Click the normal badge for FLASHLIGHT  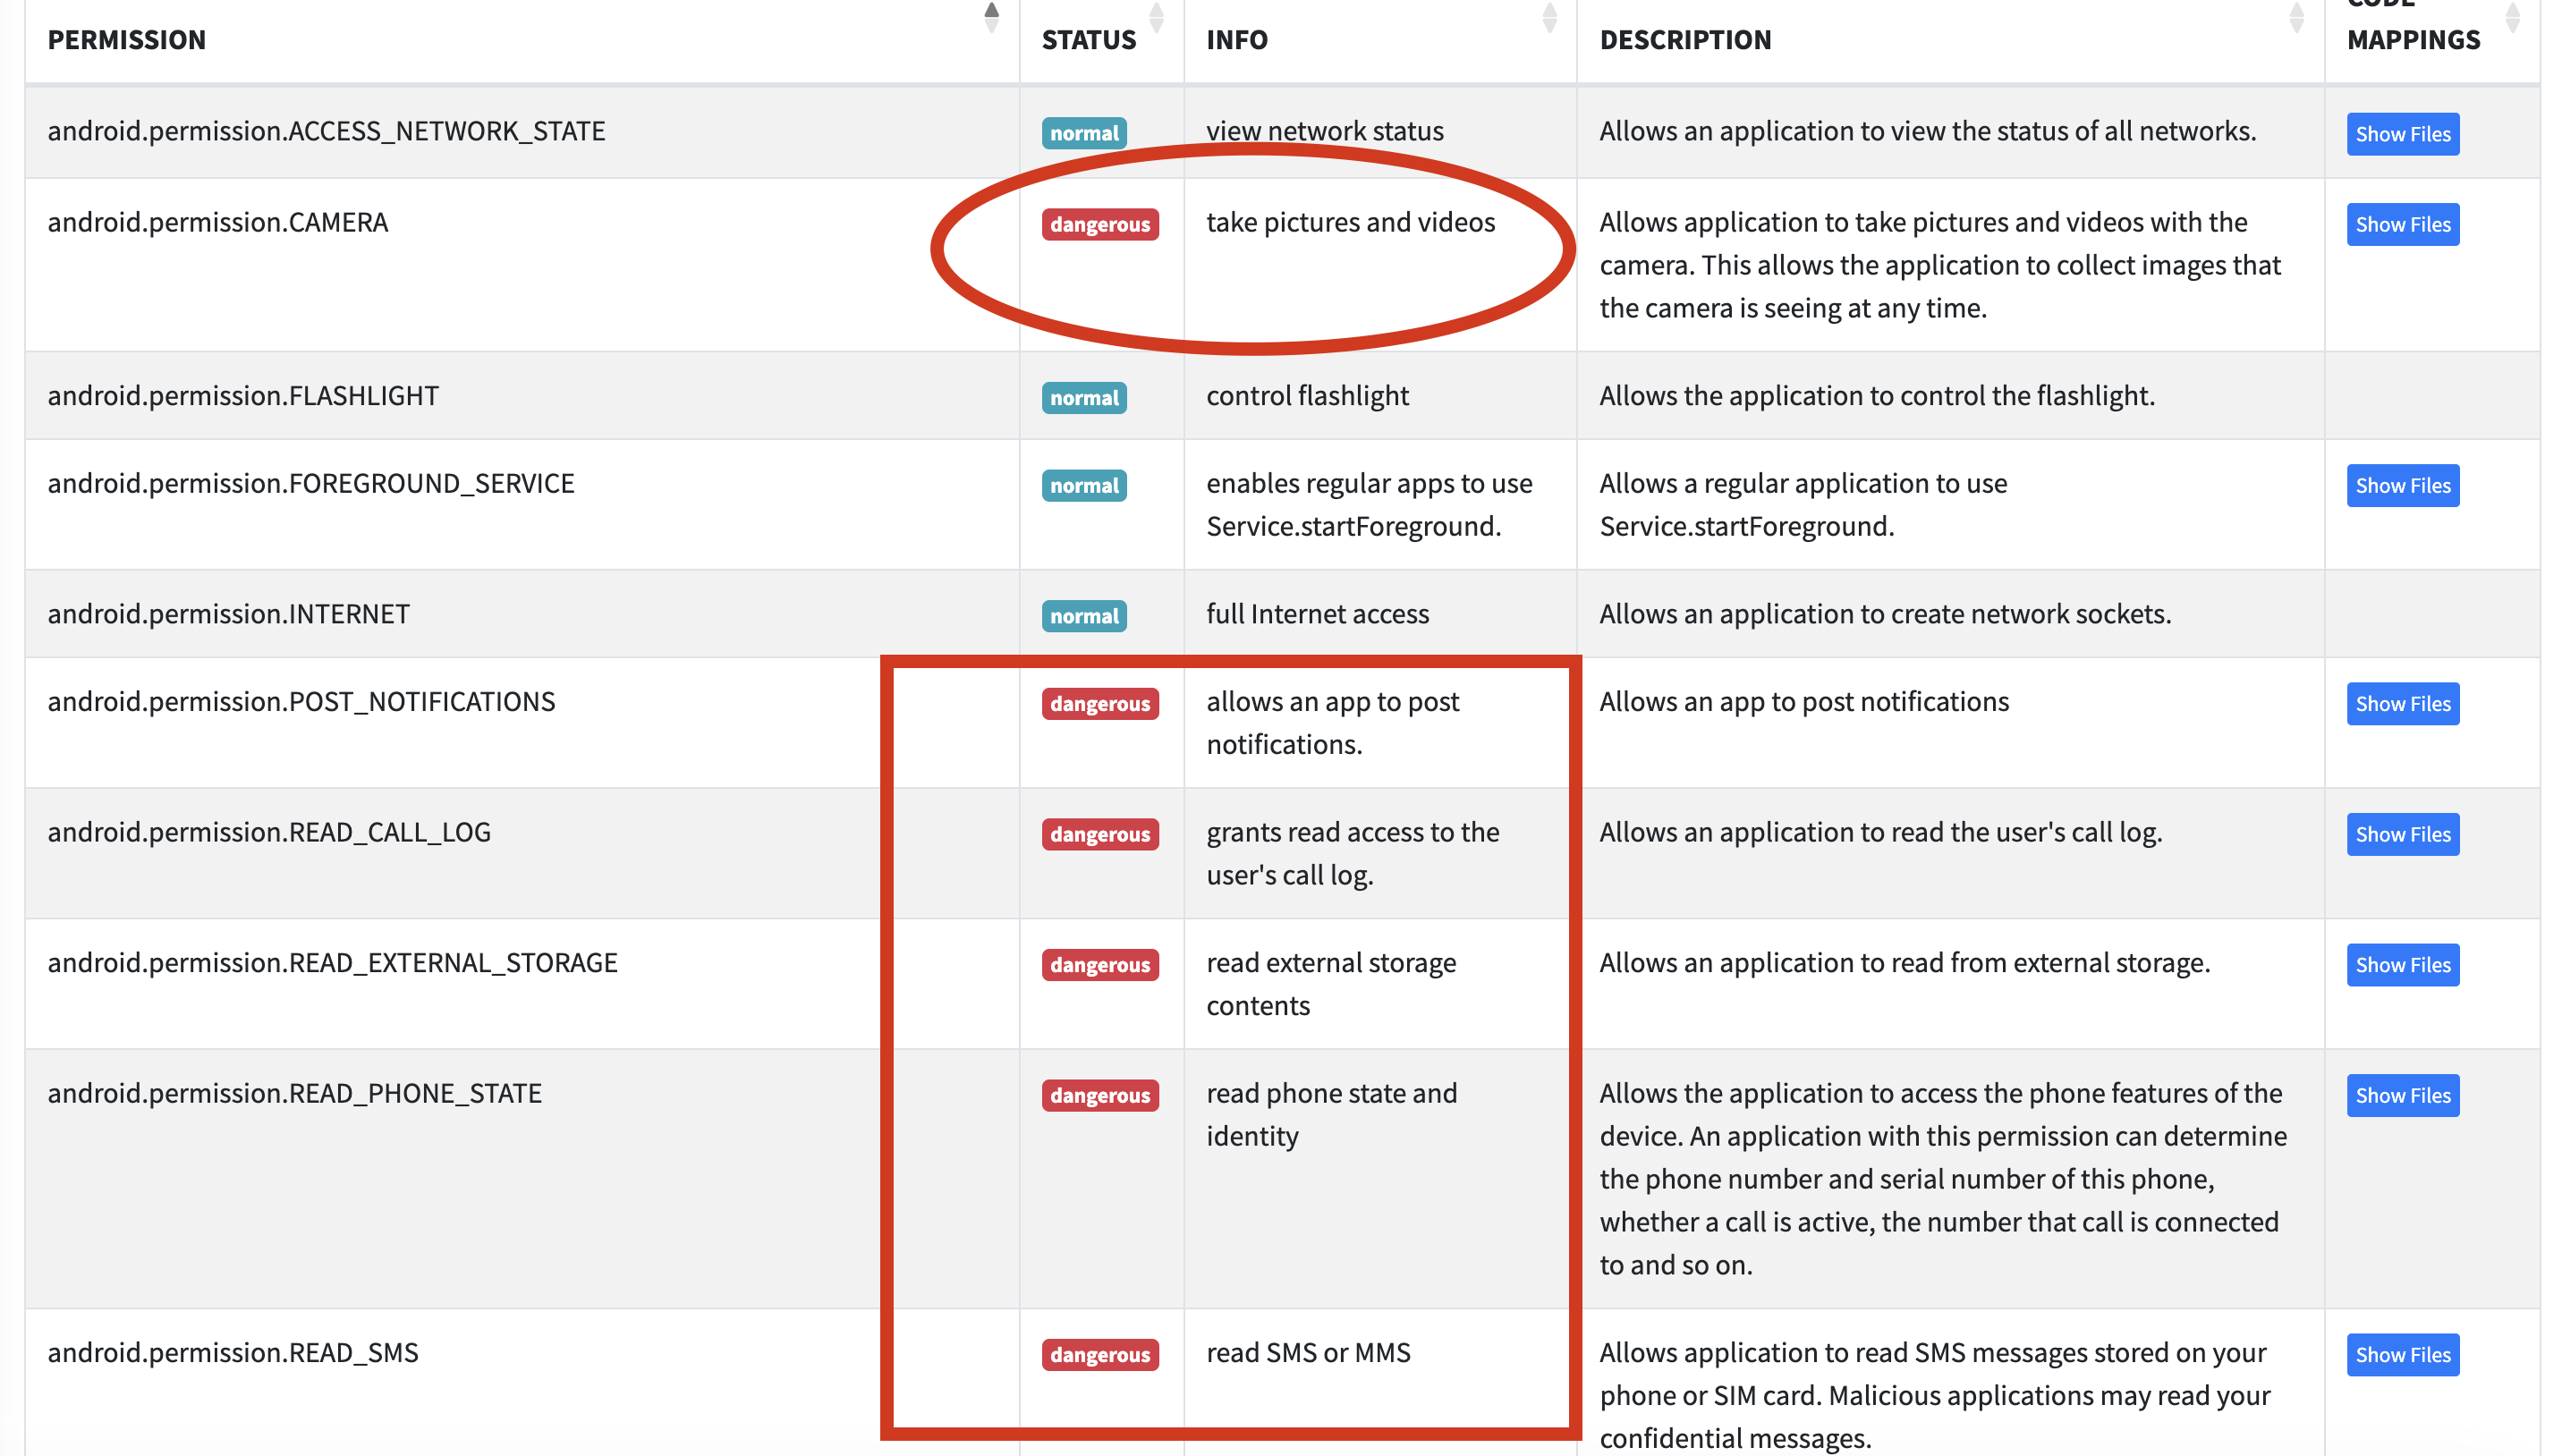[1083, 398]
